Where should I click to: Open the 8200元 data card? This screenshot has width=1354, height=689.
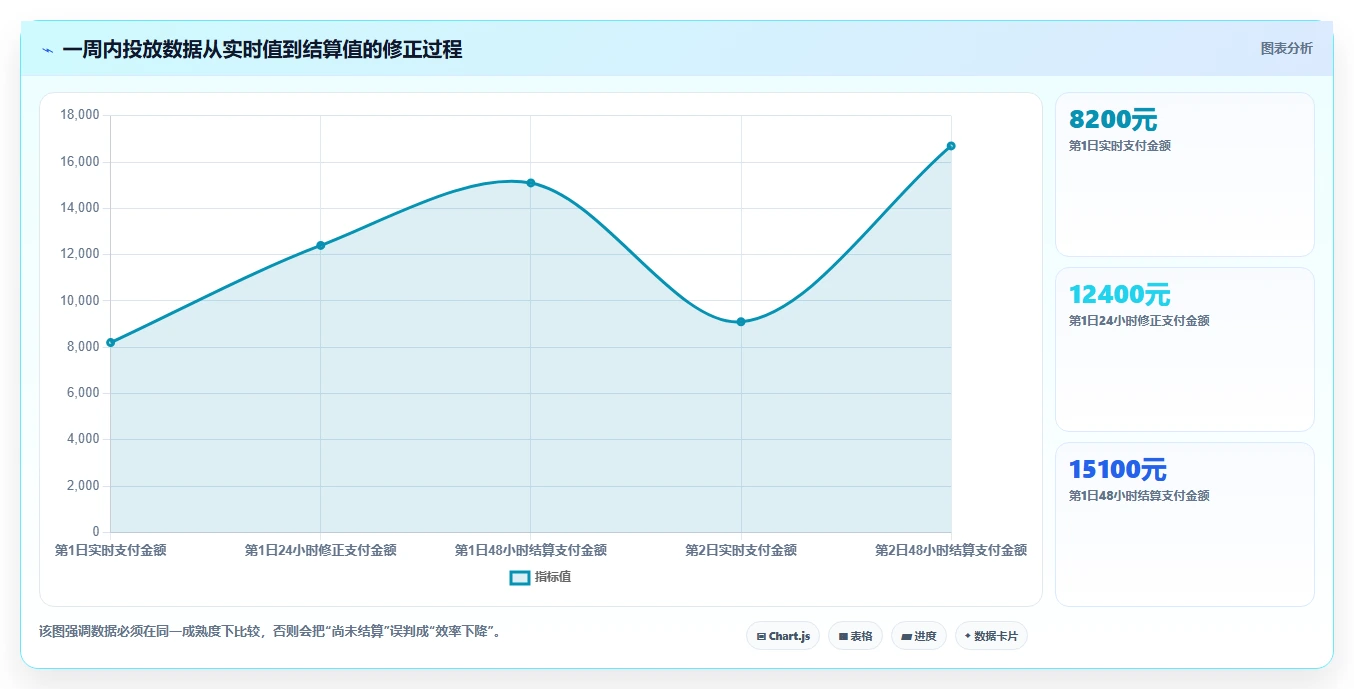click(x=1185, y=175)
